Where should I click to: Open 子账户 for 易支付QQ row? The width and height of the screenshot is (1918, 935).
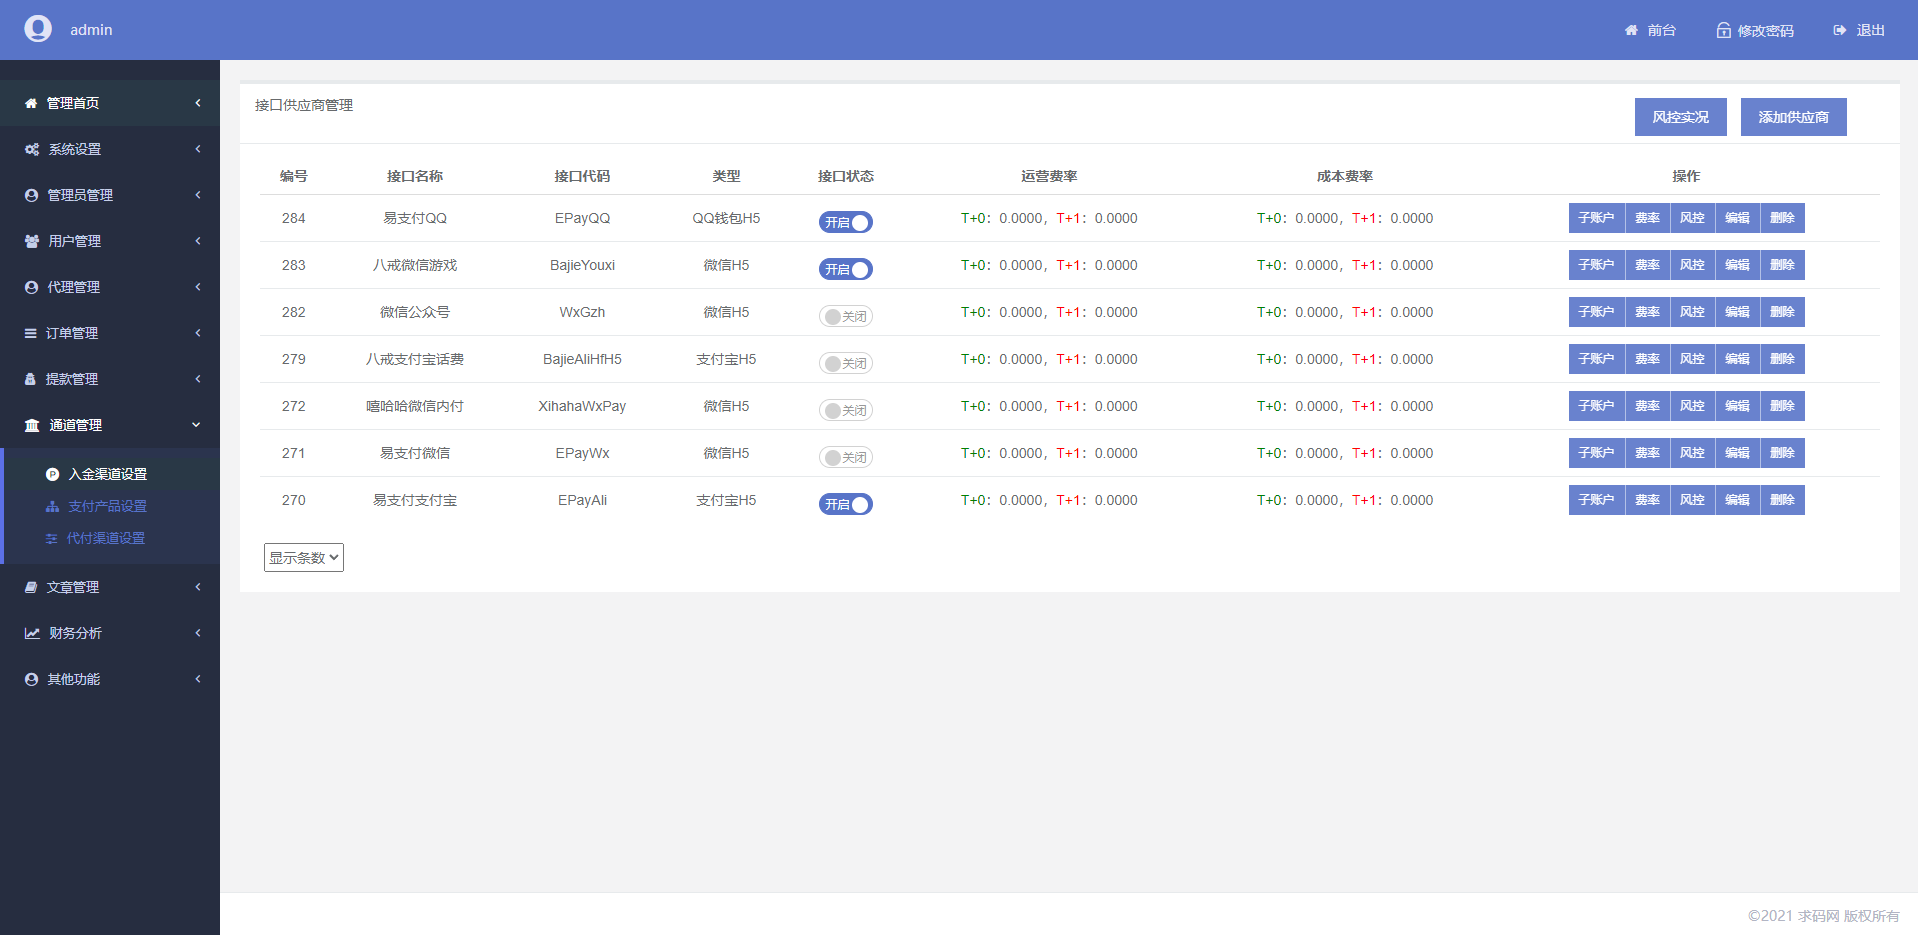tap(1596, 218)
